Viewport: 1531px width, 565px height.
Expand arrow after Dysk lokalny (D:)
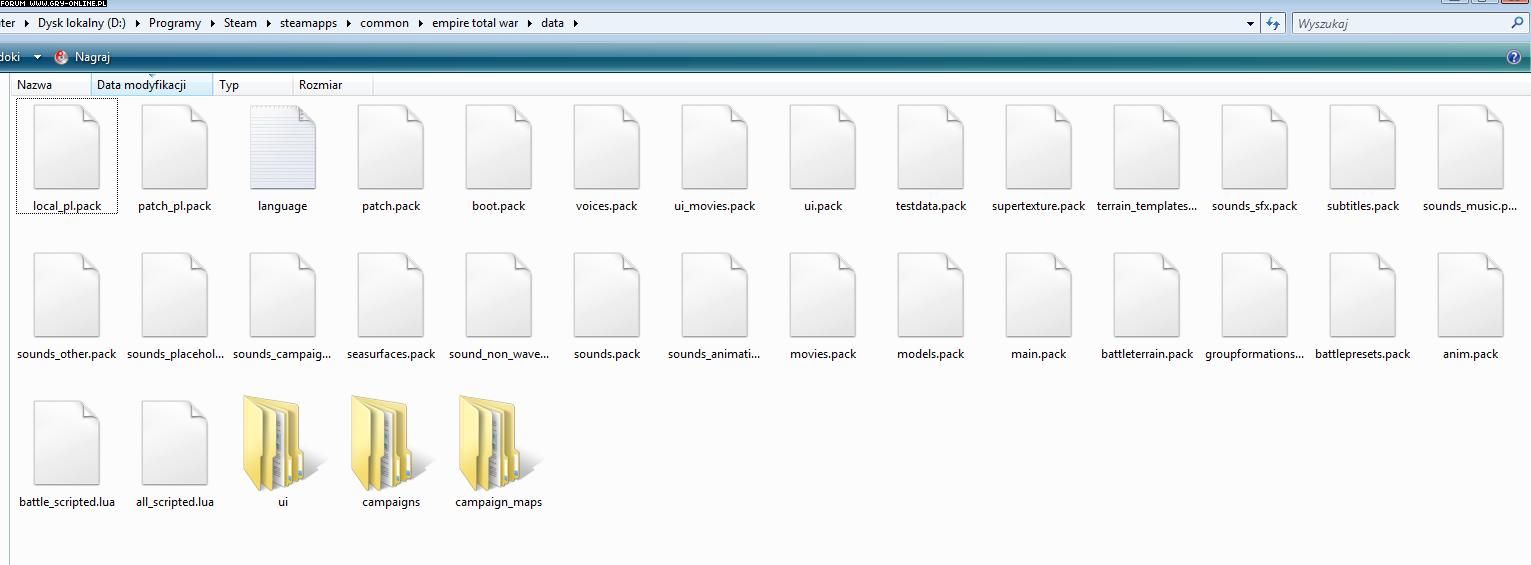137,23
